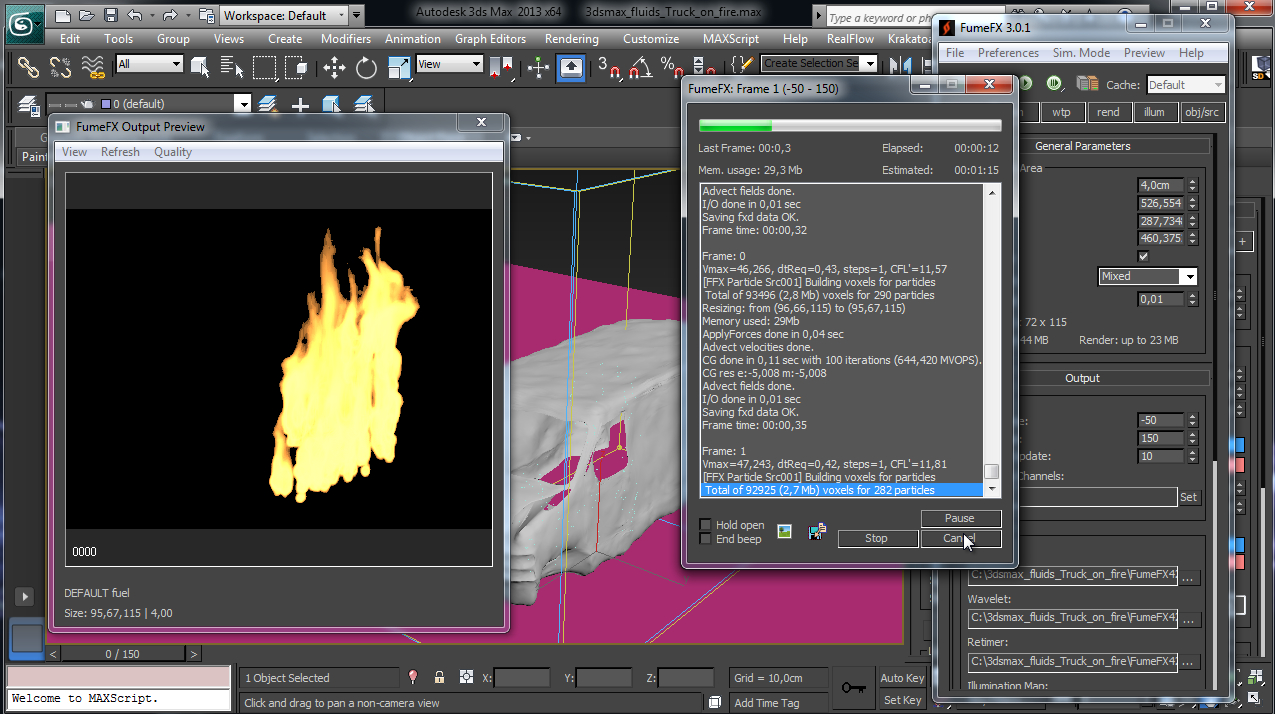Click the preview image icon in simulation dialog
This screenshot has height=714, width=1275.
(785, 531)
